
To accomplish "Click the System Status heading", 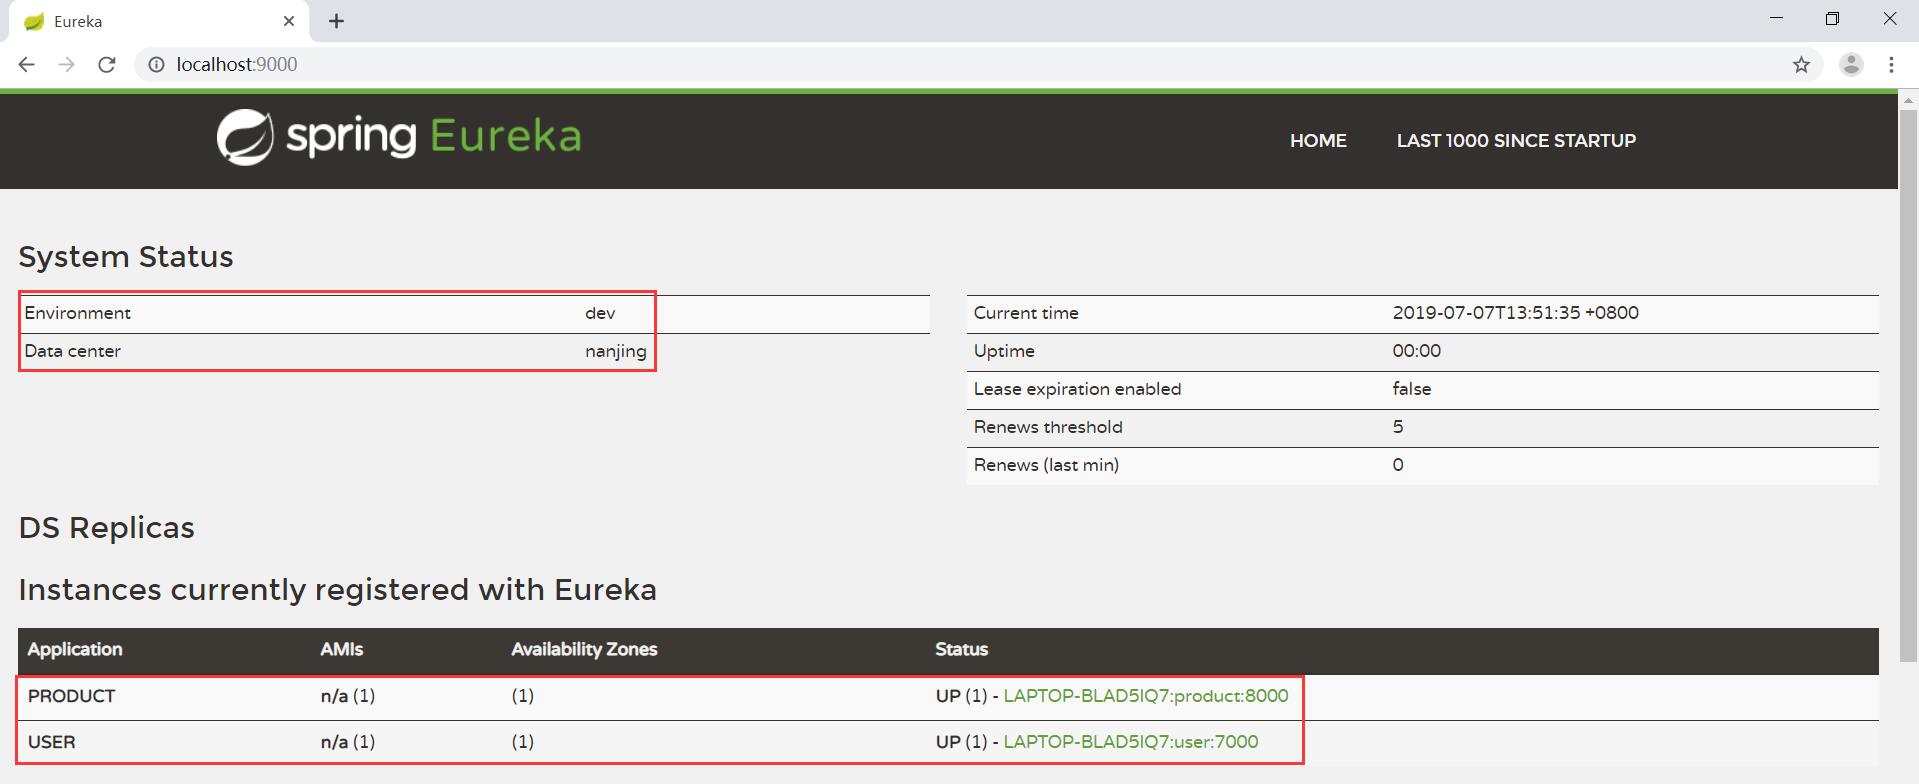I will pos(126,257).
